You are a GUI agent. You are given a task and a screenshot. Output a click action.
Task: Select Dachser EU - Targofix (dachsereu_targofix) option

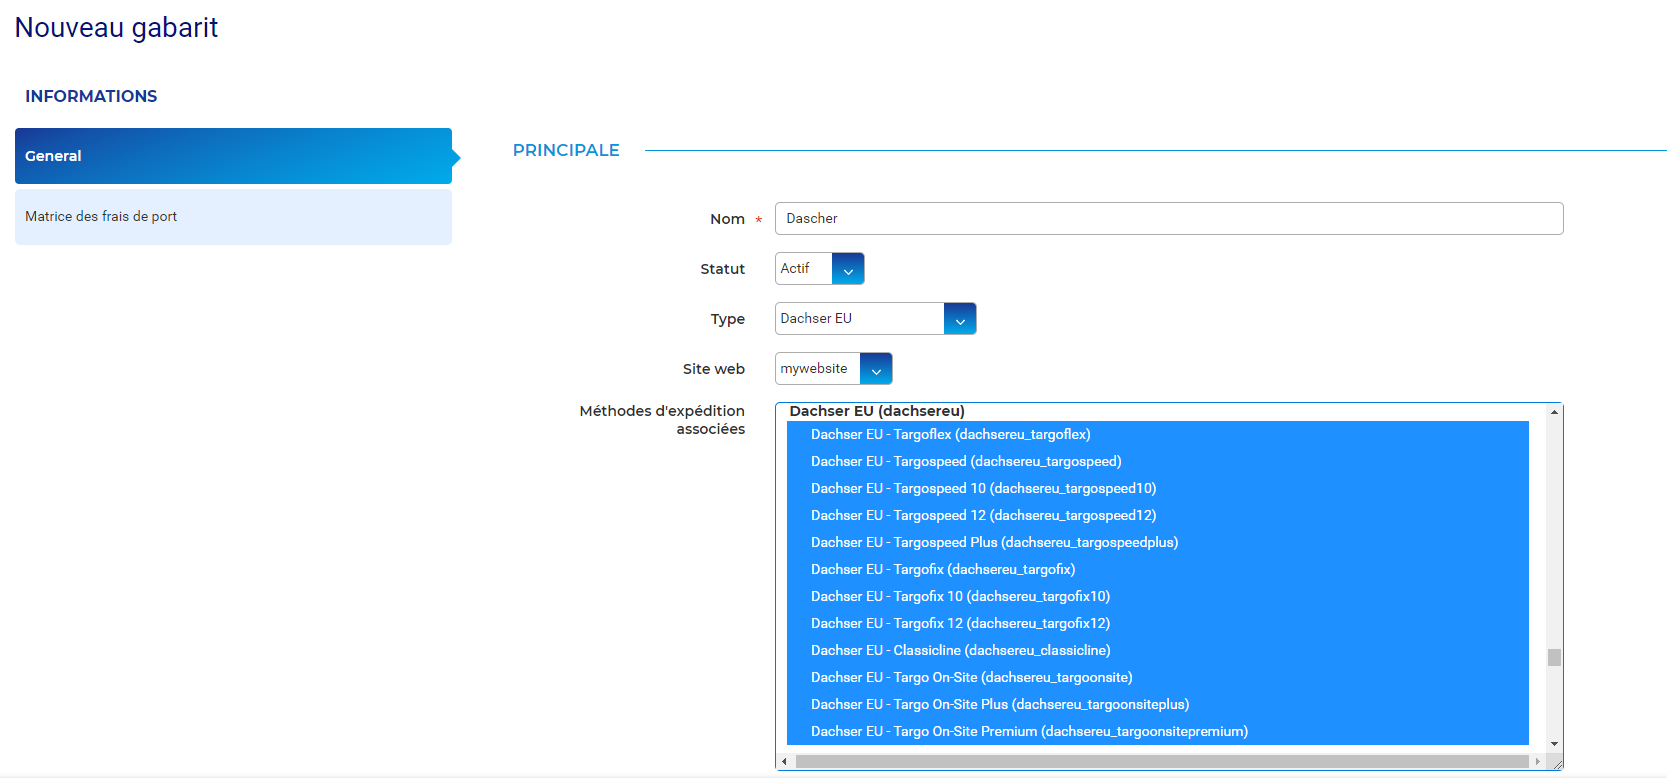pos(1158,569)
